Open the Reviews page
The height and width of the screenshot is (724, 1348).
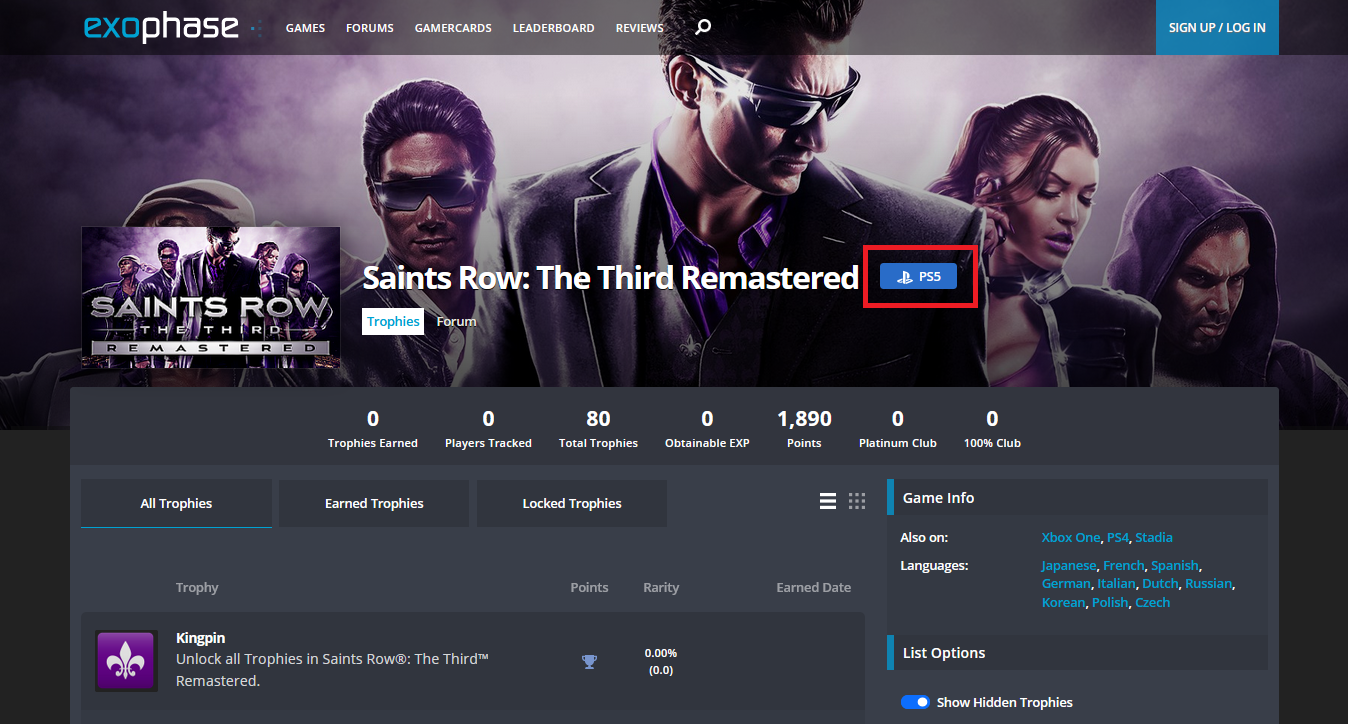coord(640,28)
